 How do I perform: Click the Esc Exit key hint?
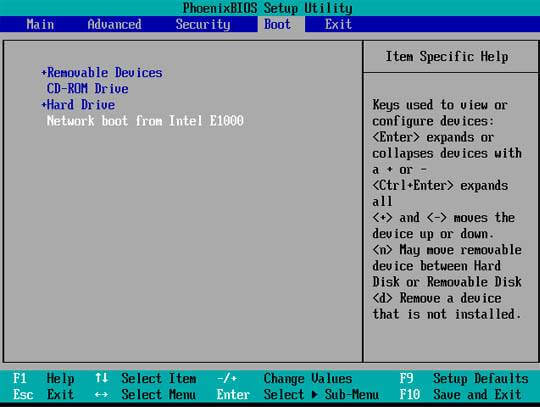click(x=43, y=394)
